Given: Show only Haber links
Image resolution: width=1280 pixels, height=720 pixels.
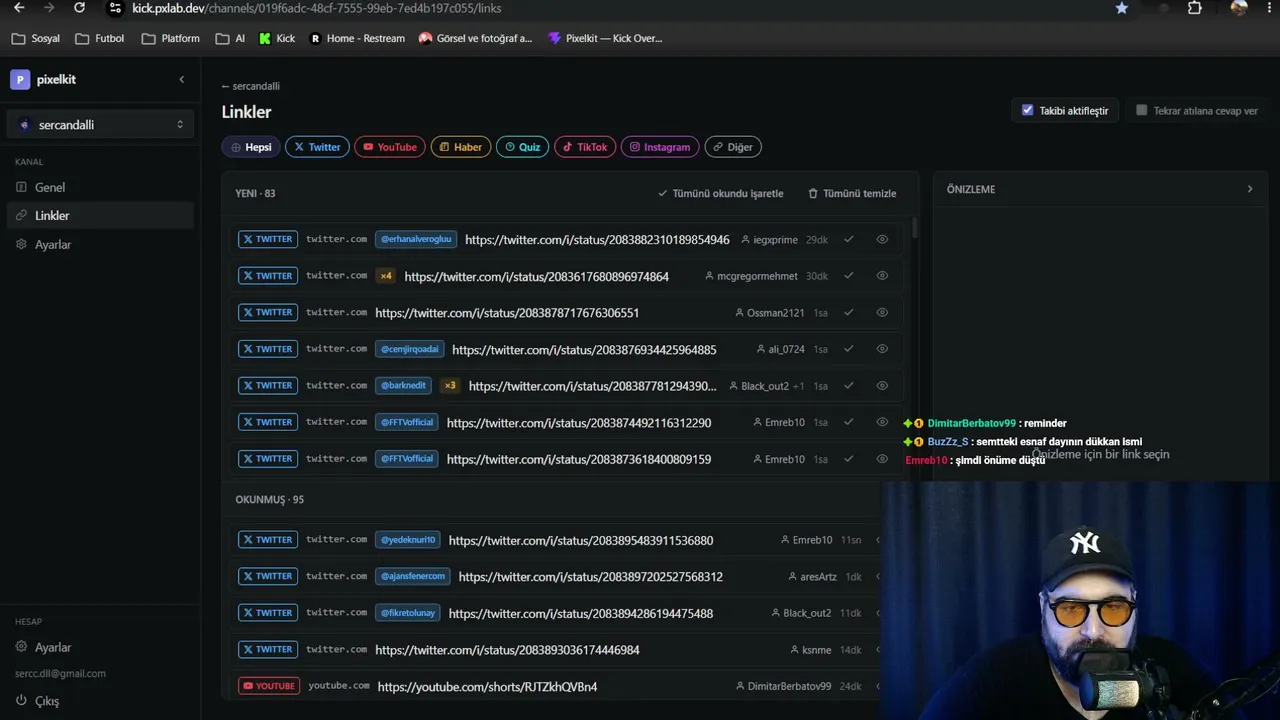Looking at the screenshot, I should coord(461,147).
